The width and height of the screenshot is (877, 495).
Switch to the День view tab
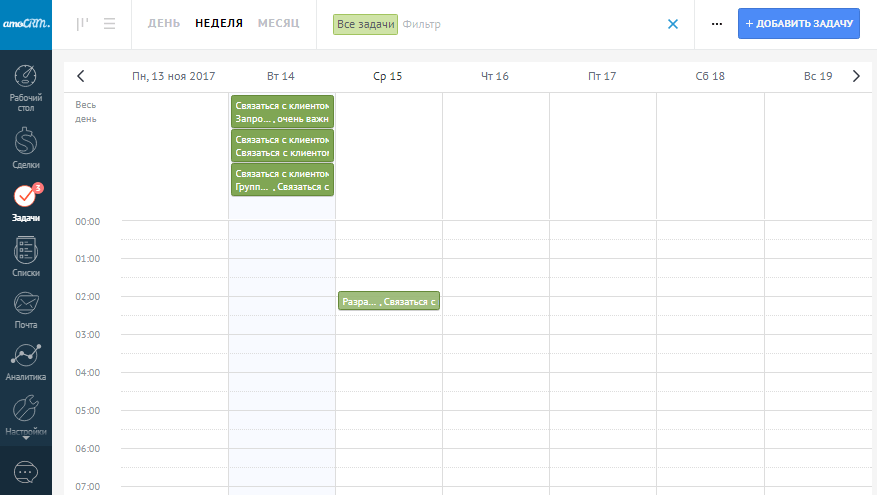coord(164,24)
